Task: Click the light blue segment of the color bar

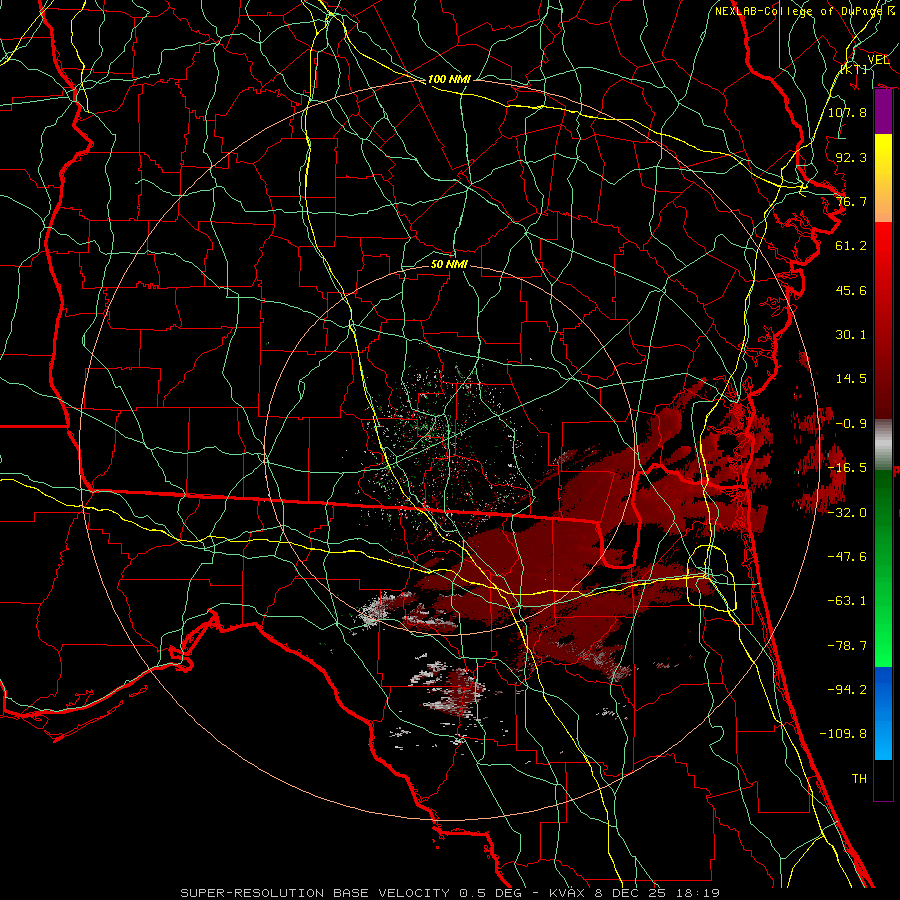Action: coord(883,736)
